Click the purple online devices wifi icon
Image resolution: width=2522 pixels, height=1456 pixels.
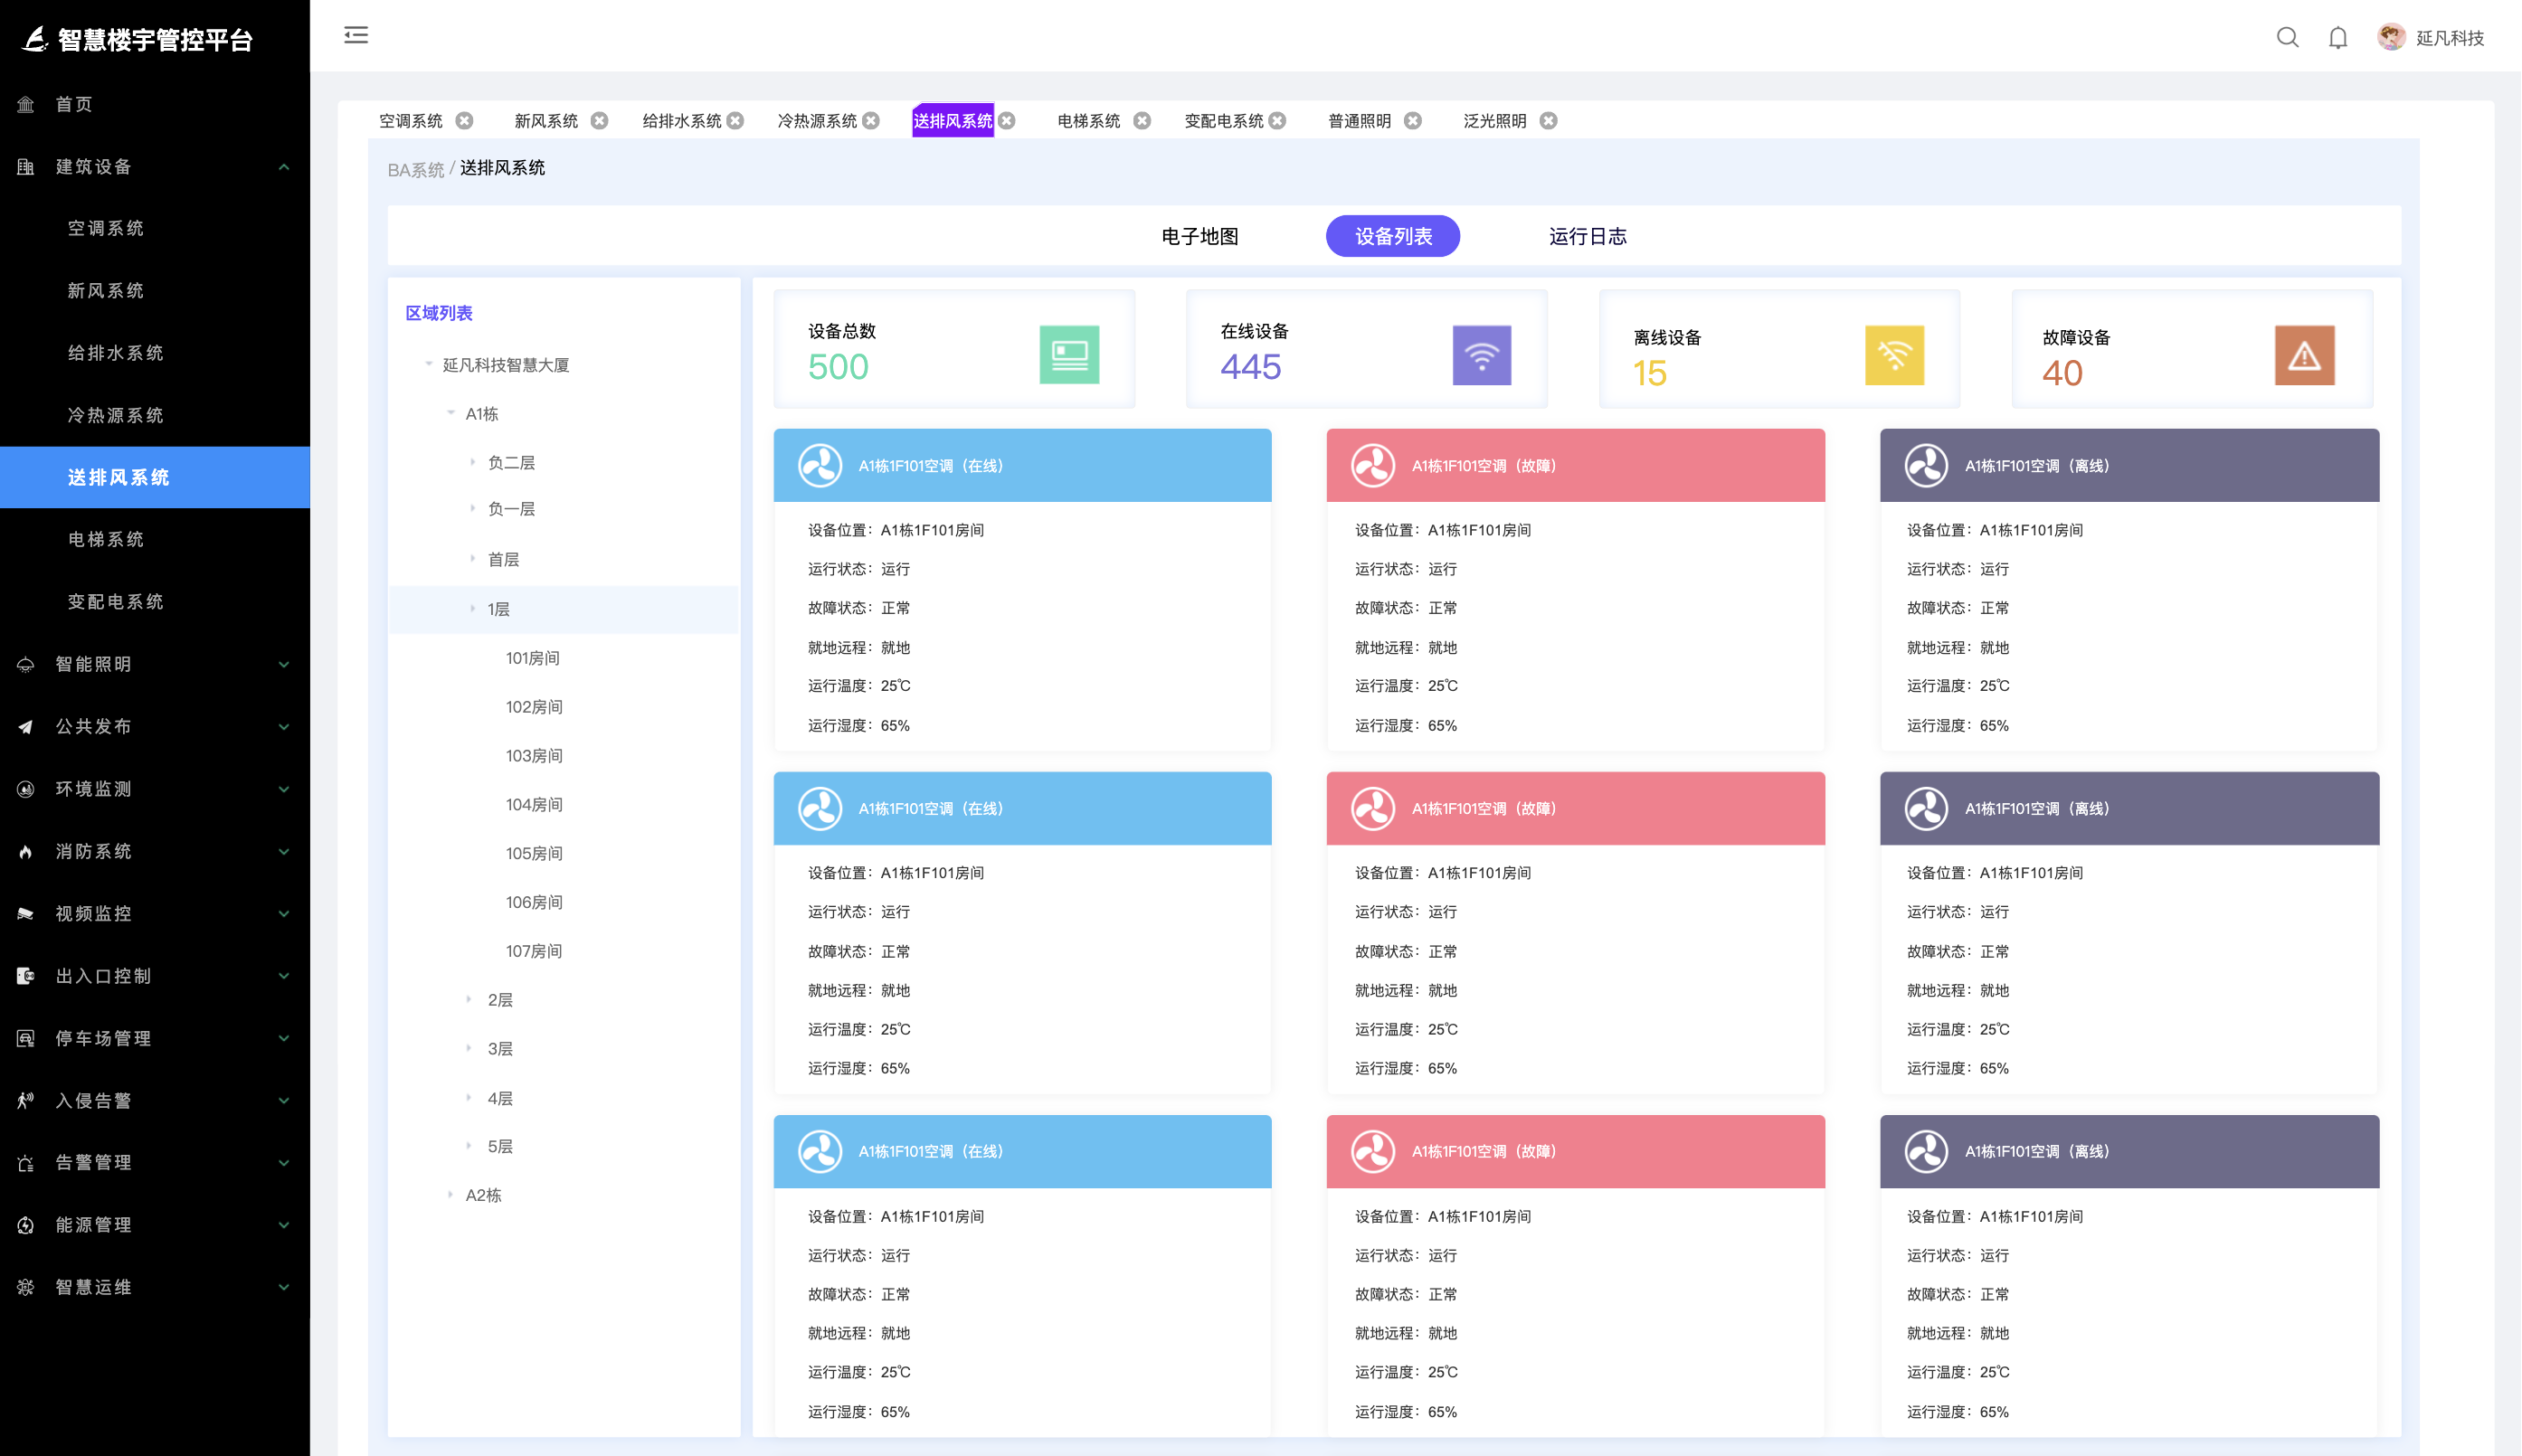coord(1481,354)
